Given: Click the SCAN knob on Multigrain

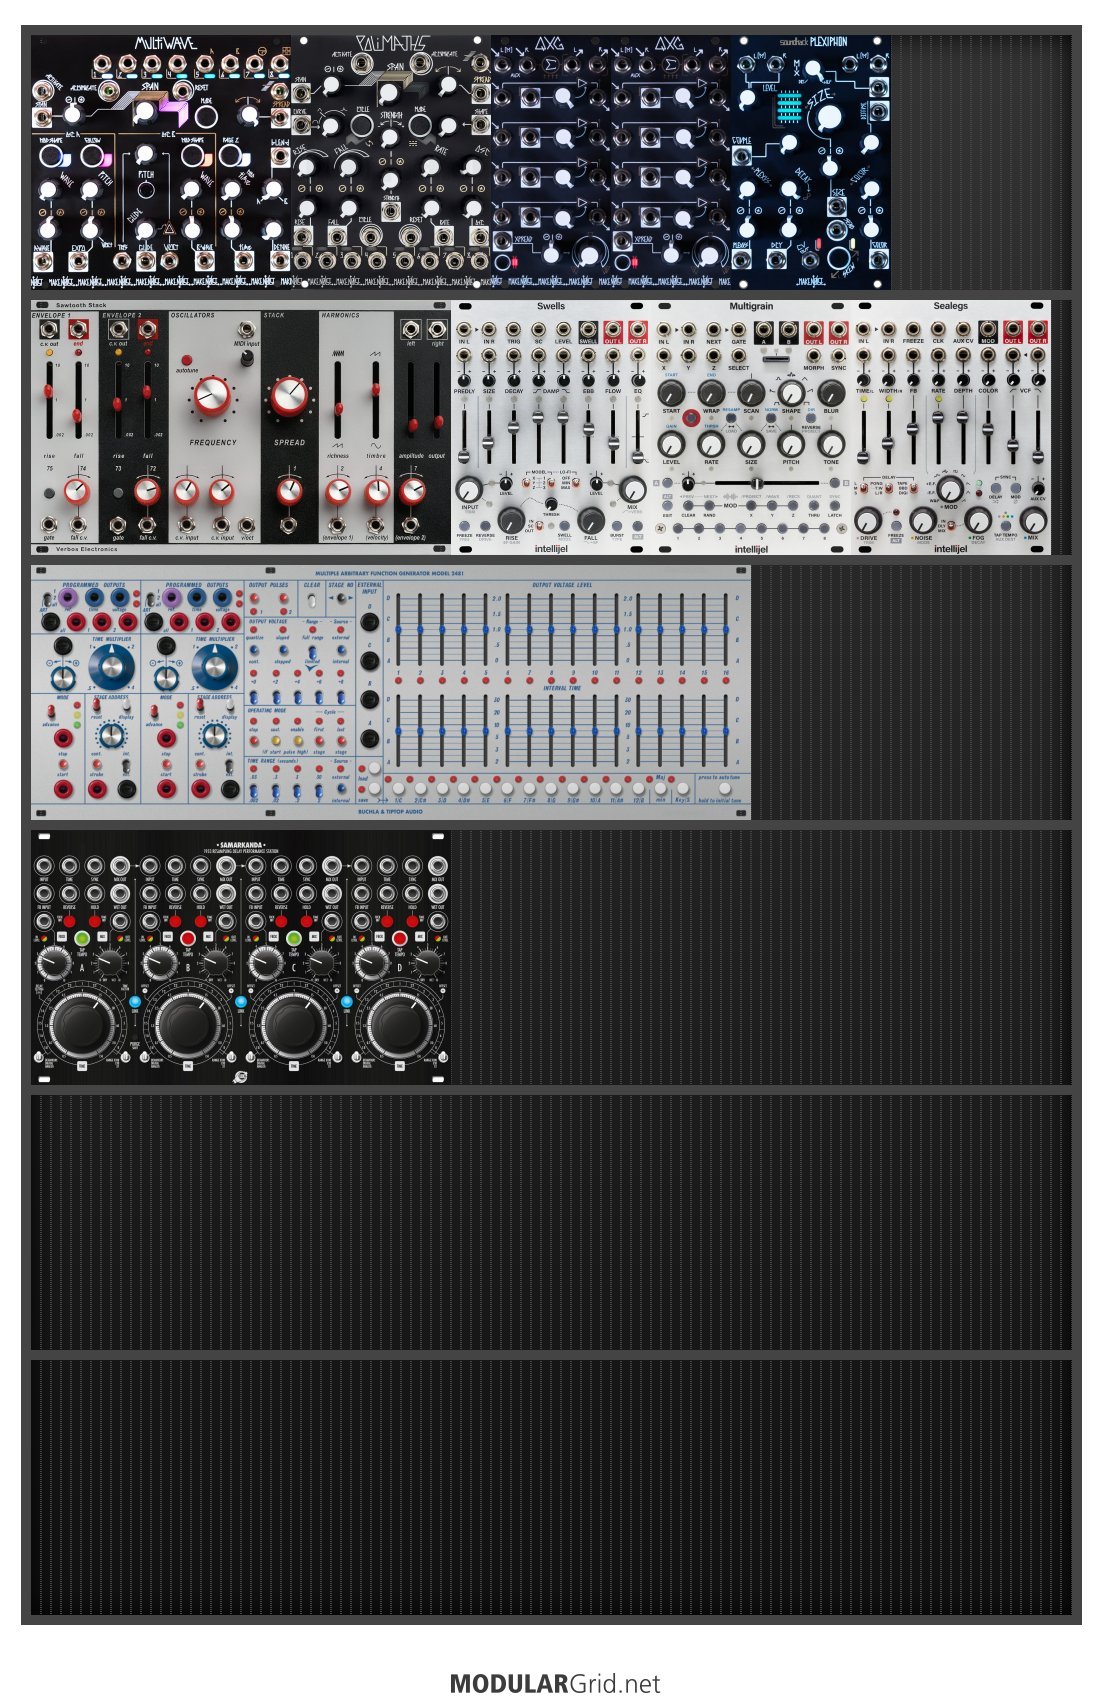Looking at the screenshot, I should (x=751, y=392).
